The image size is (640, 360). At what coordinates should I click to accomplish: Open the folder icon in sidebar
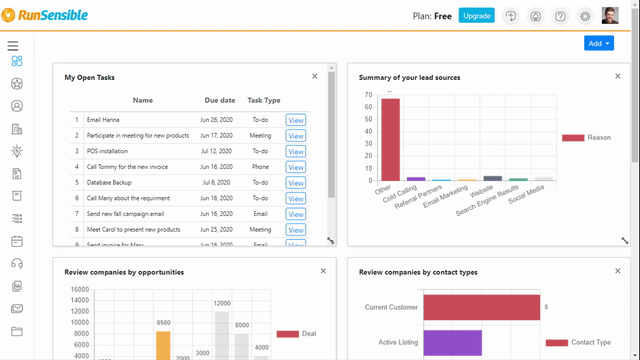[17, 331]
